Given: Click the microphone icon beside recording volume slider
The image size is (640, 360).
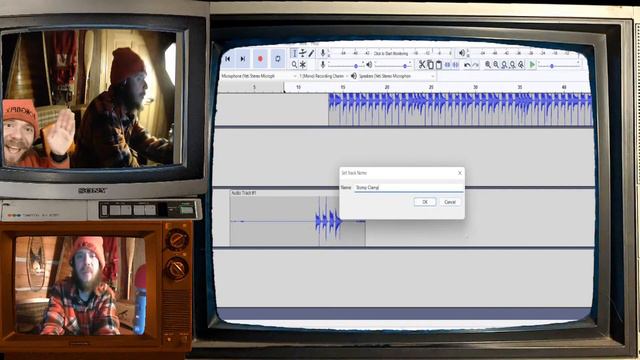Looking at the screenshot, I should pyautogui.click(x=323, y=64).
